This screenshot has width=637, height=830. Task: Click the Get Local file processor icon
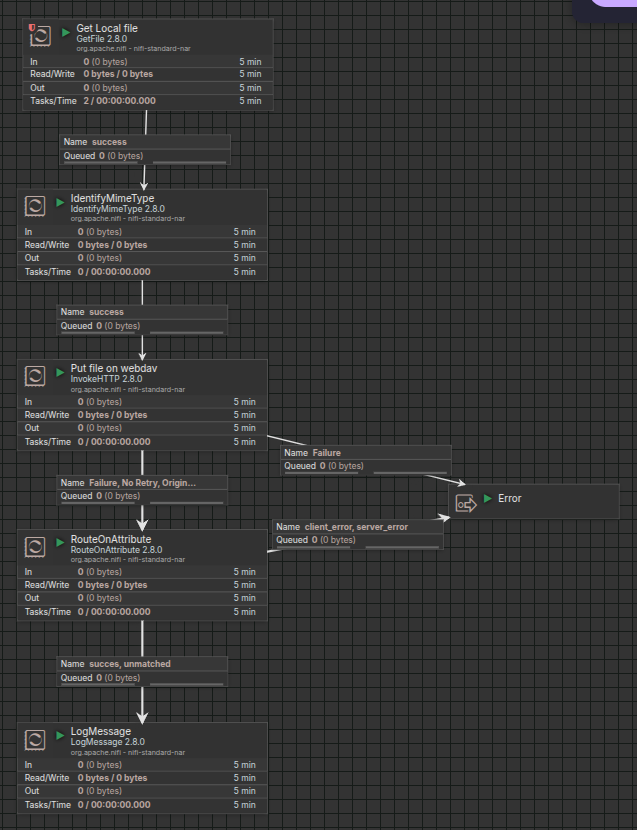point(41,36)
